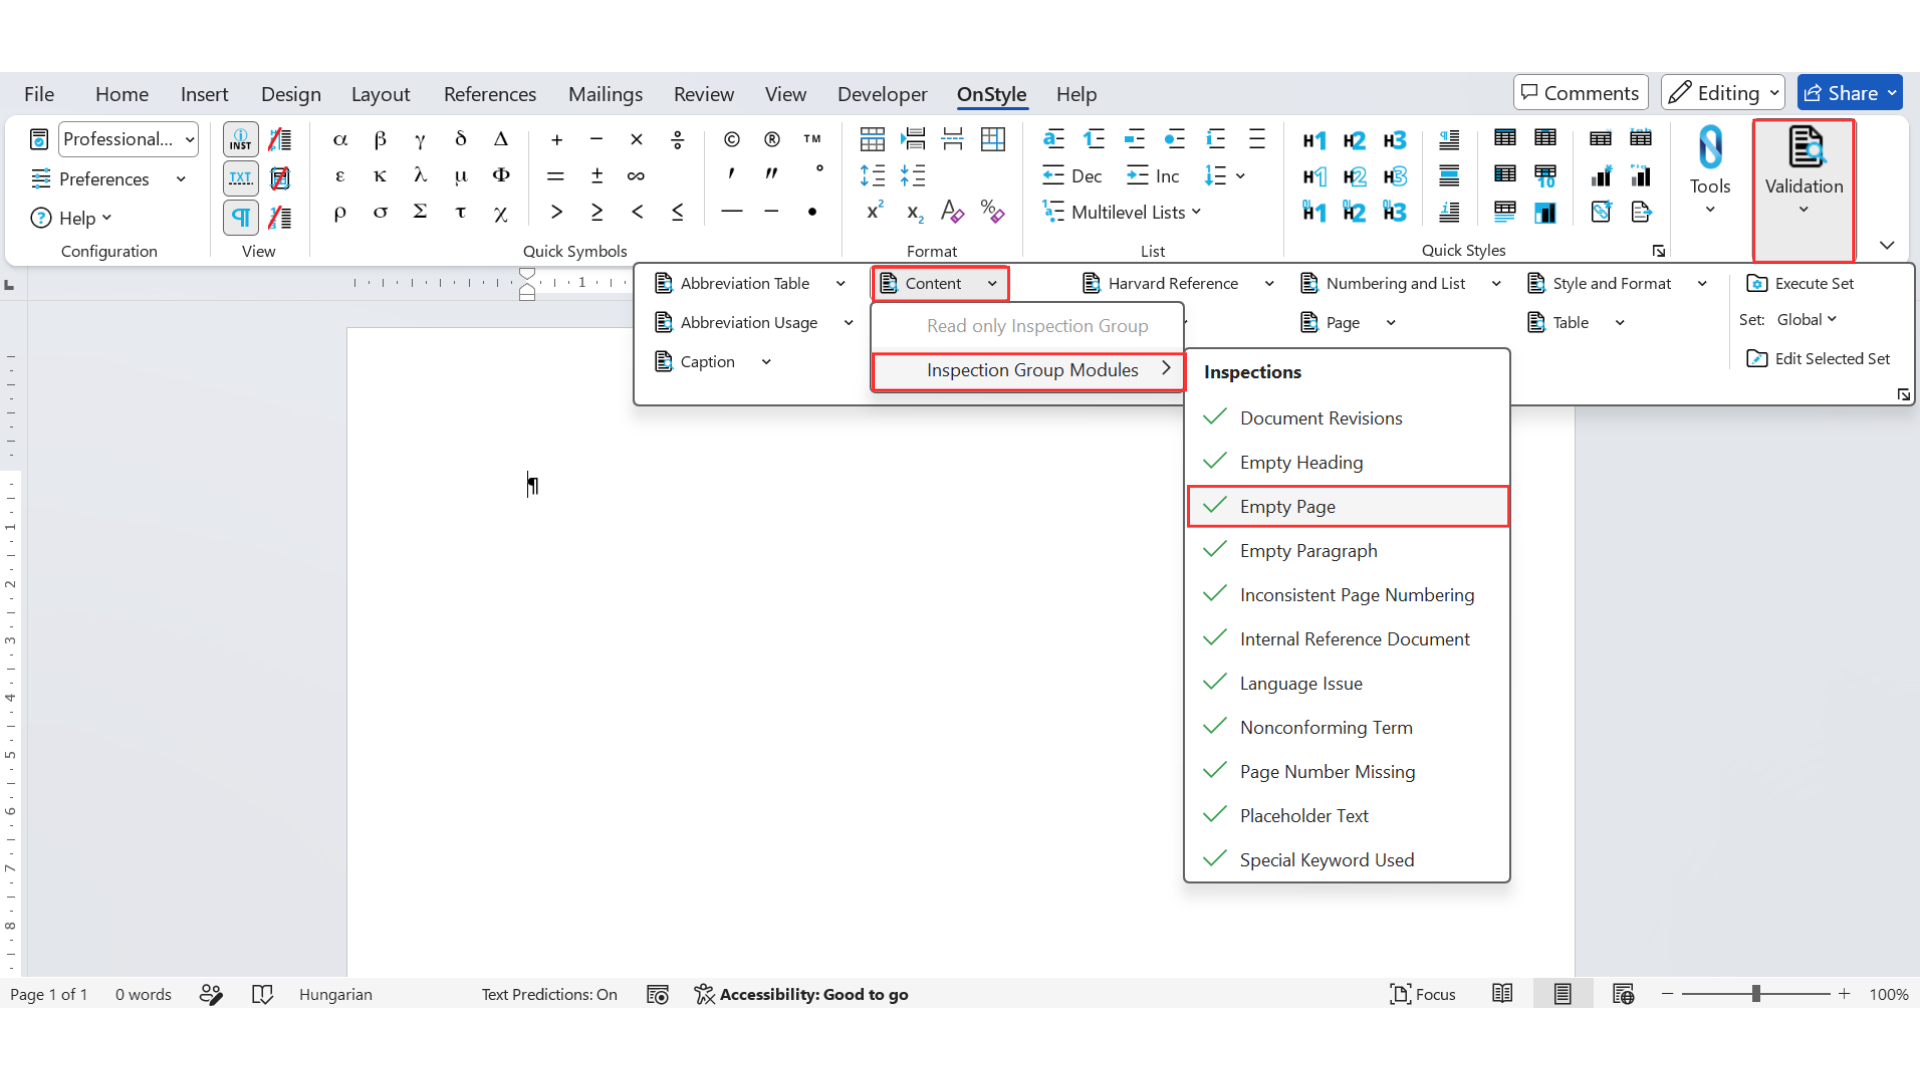Click the Dec list indent button
The width and height of the screenshot is (1920, 1080).
[x=1071, y=176]
